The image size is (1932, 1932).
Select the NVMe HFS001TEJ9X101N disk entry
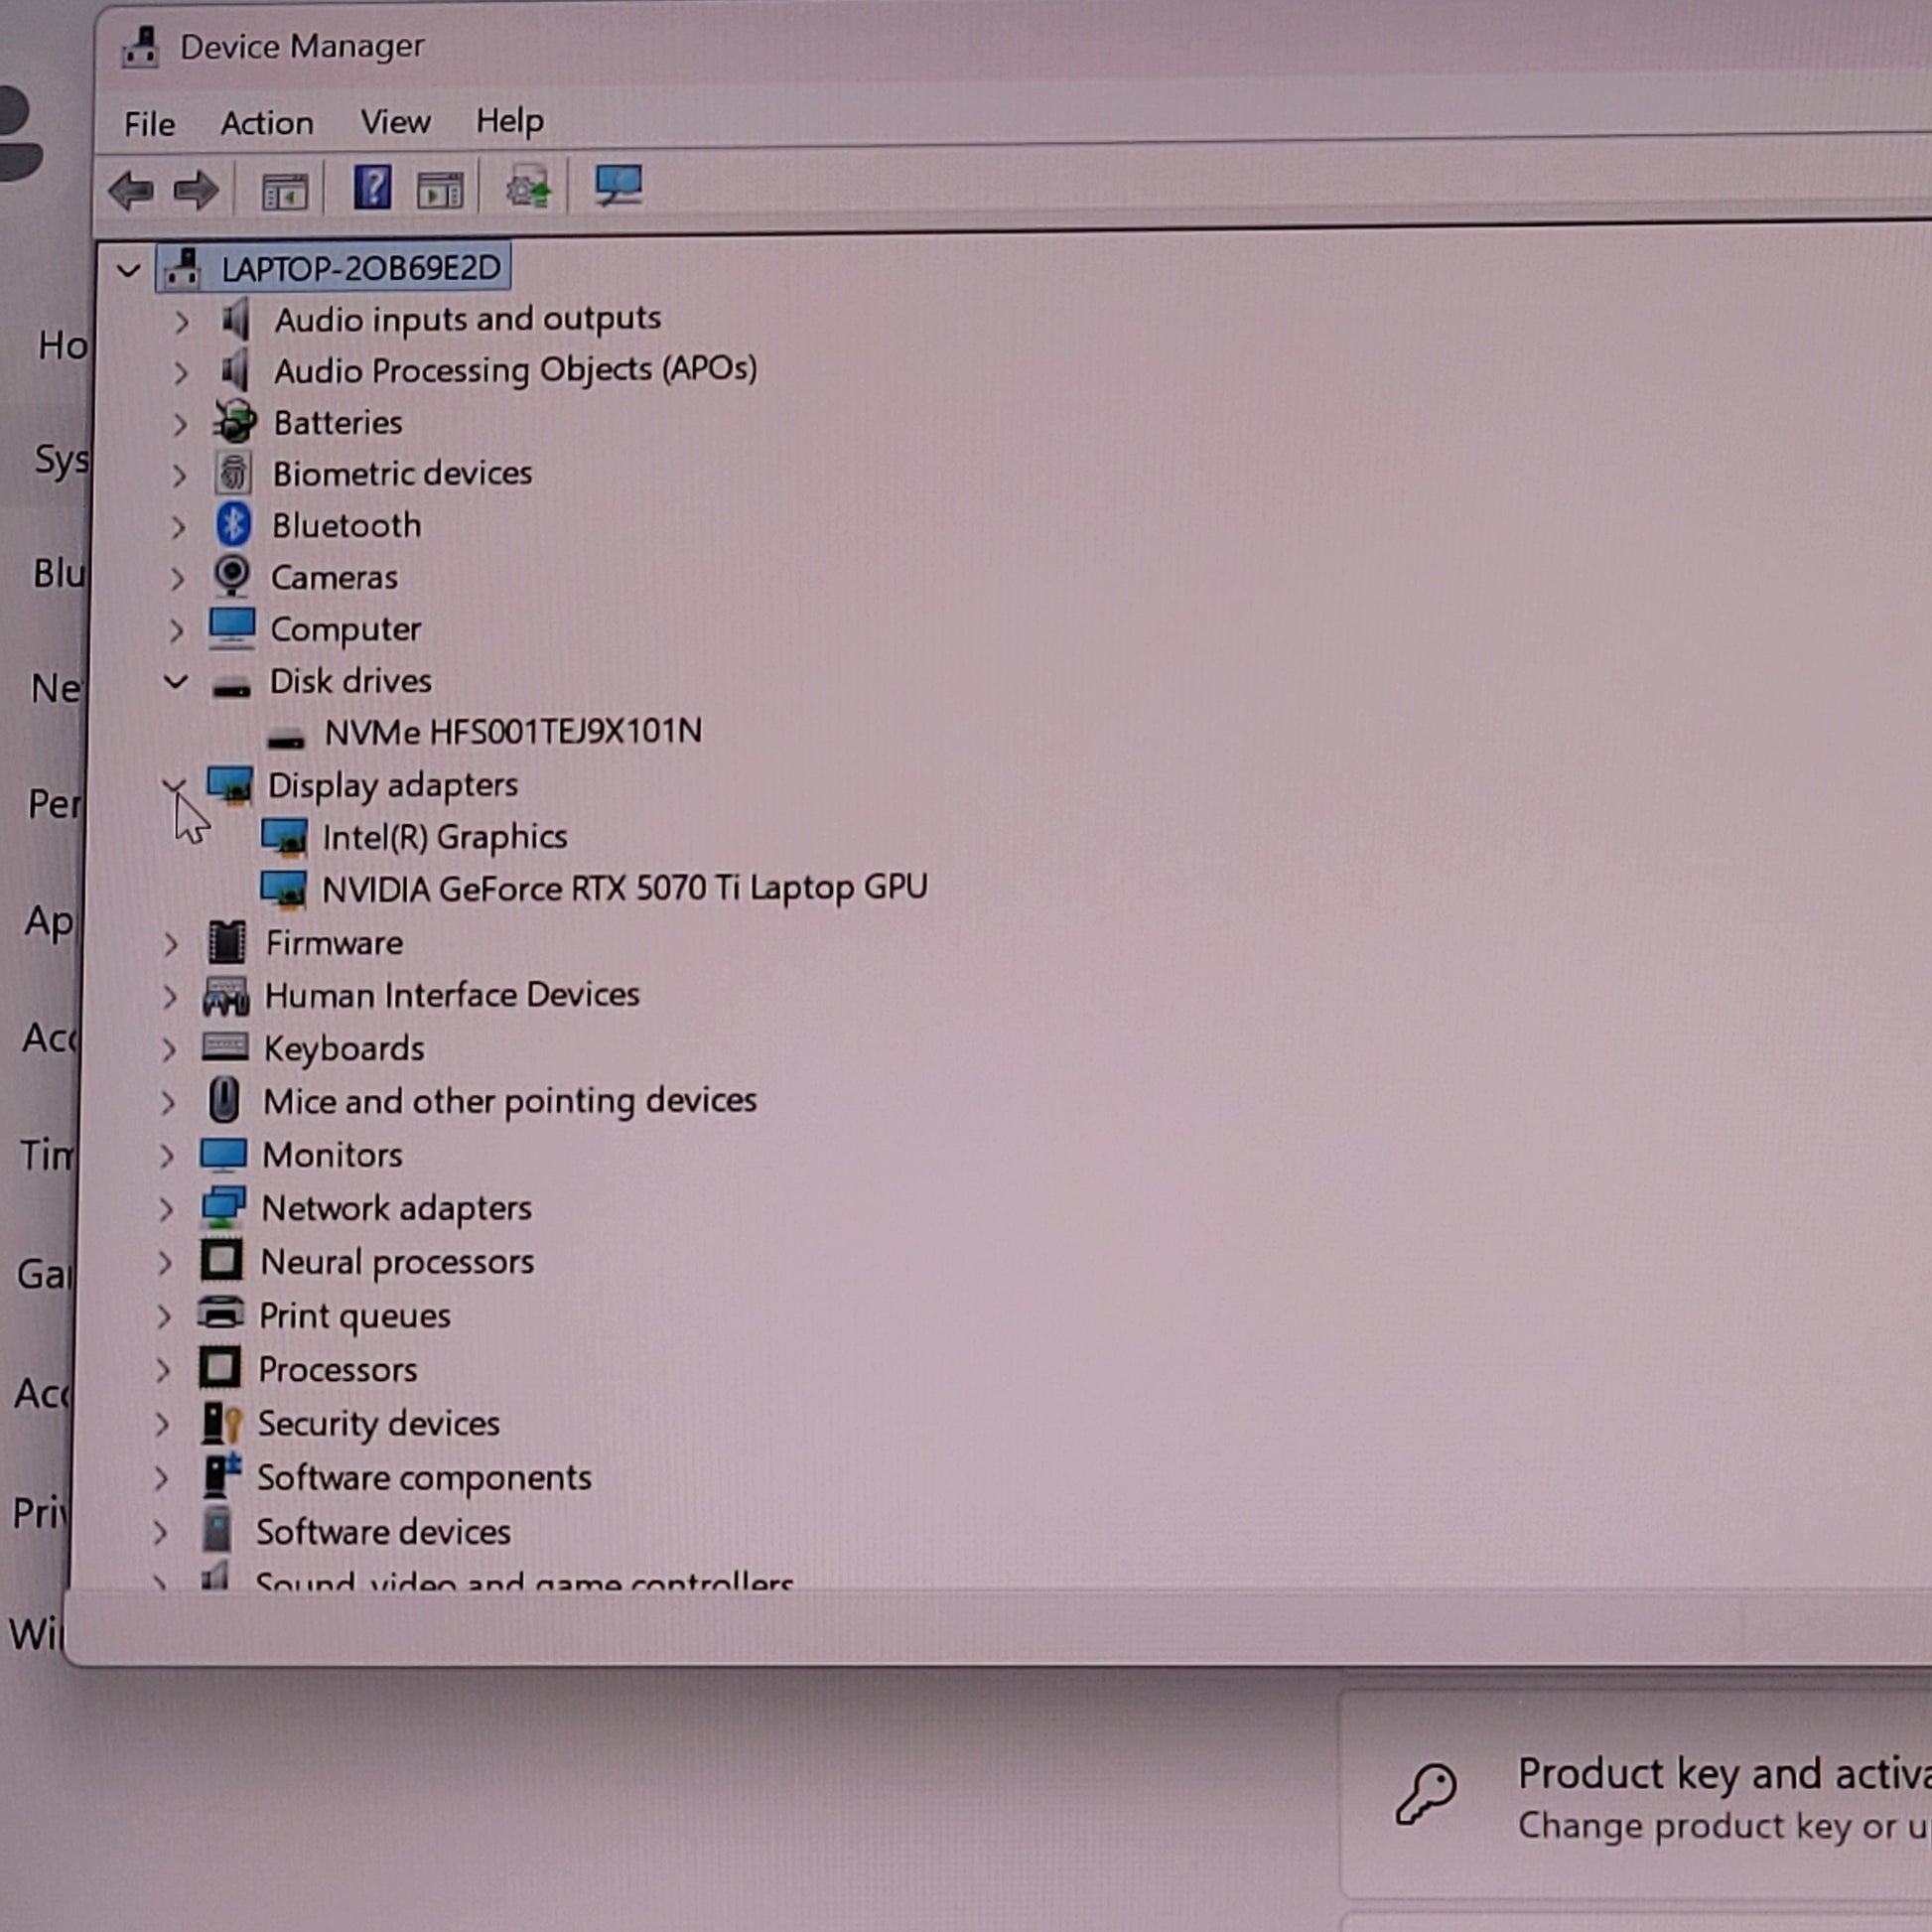pos(513,732)
